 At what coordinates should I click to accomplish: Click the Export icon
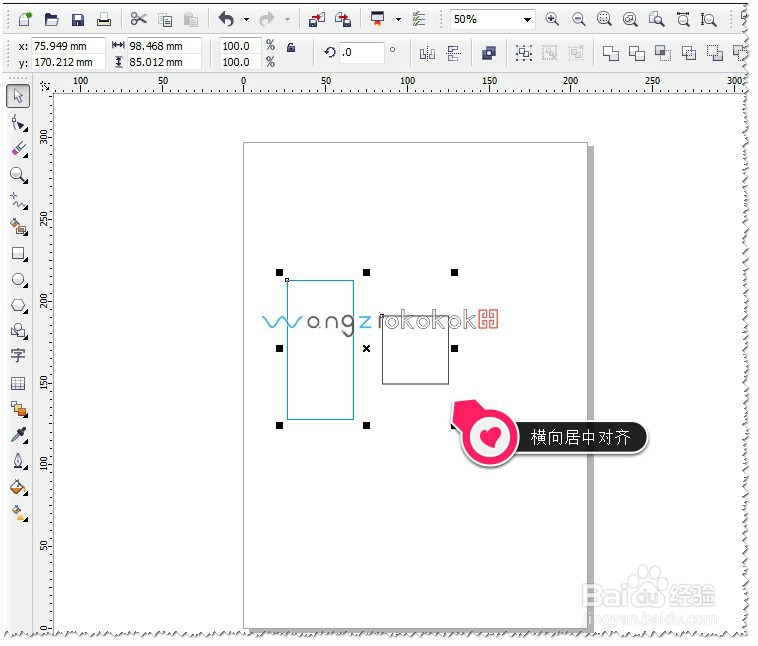pyautogui.click(x=343, y=20)
